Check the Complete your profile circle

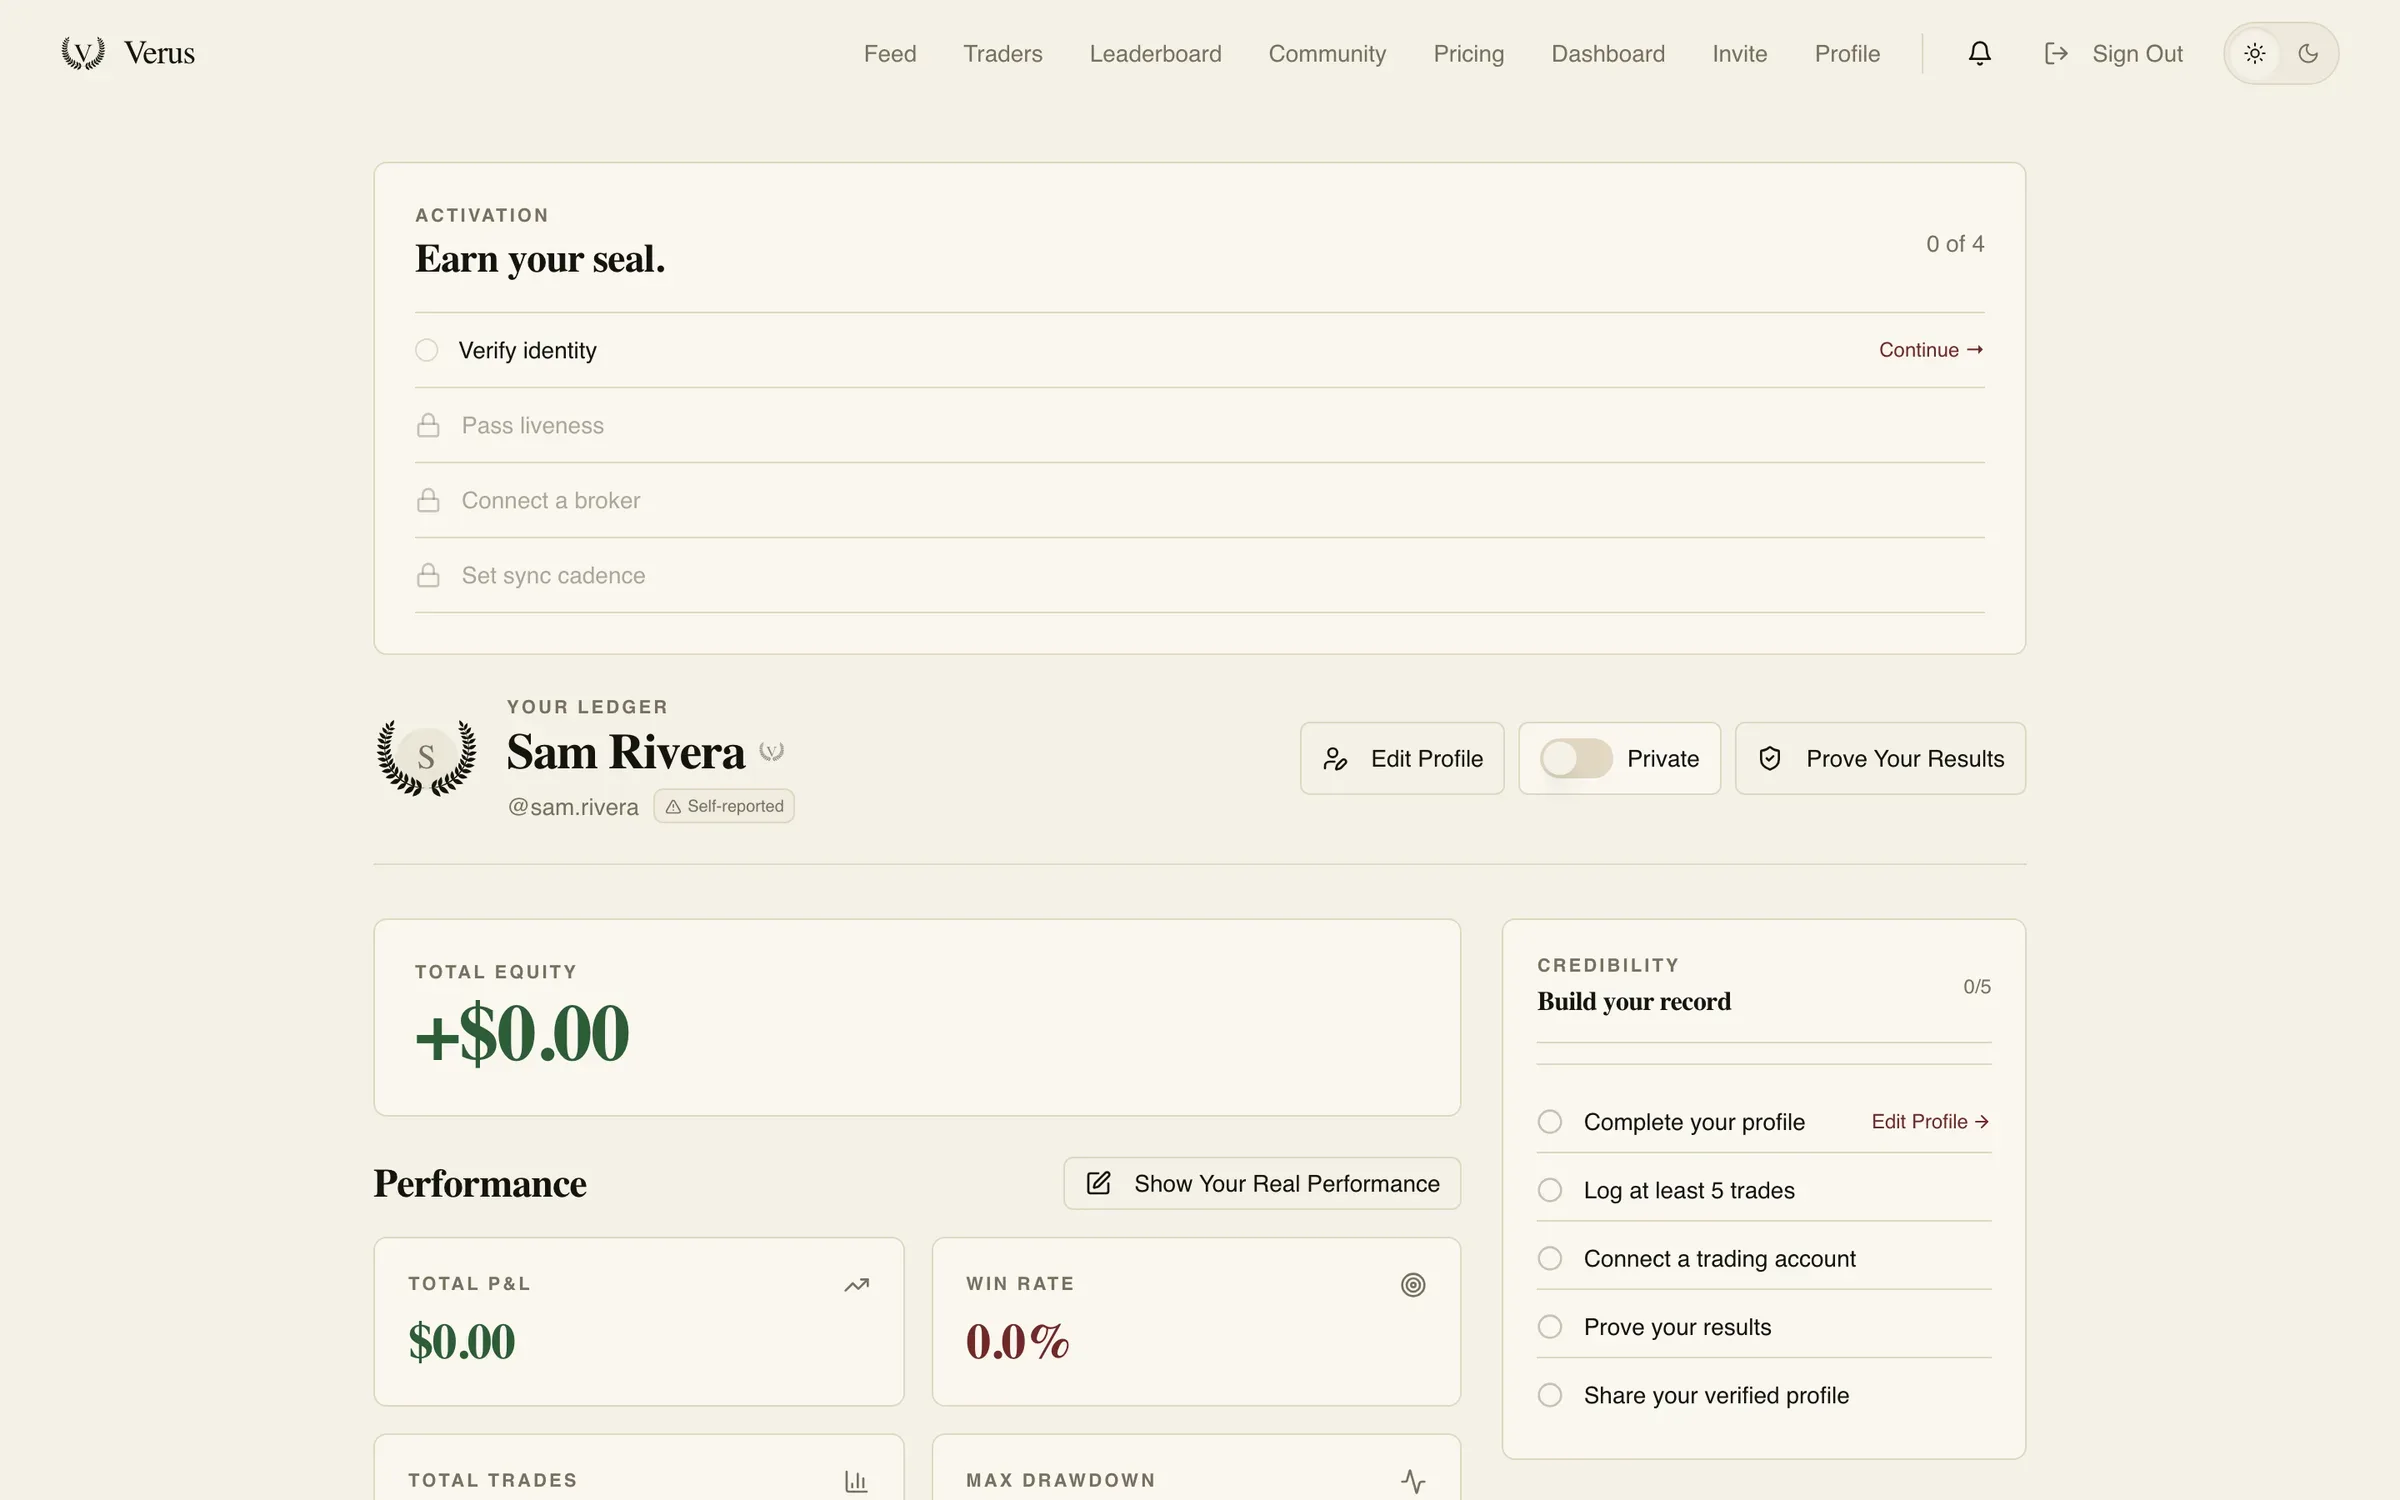1550,1121
